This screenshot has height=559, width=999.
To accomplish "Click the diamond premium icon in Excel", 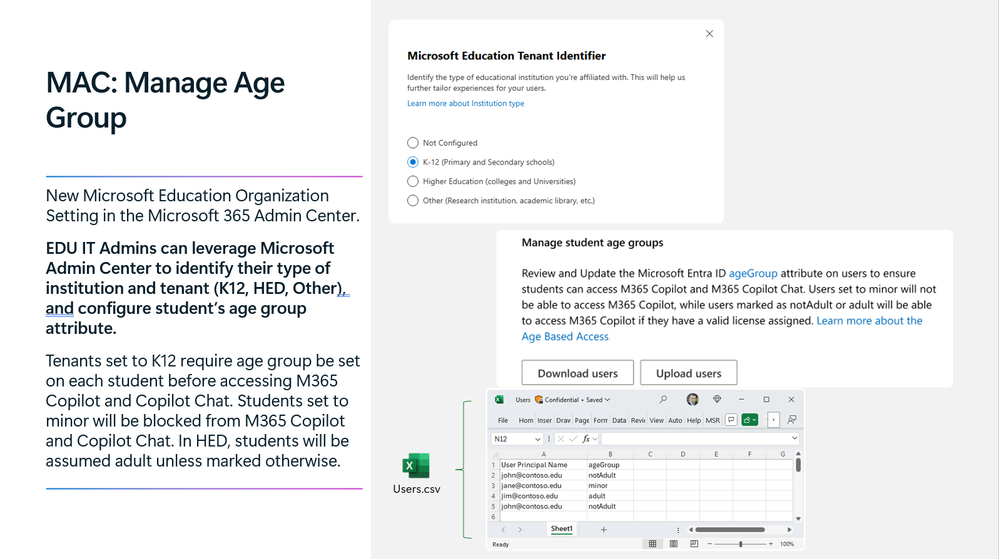I will 717,400.
